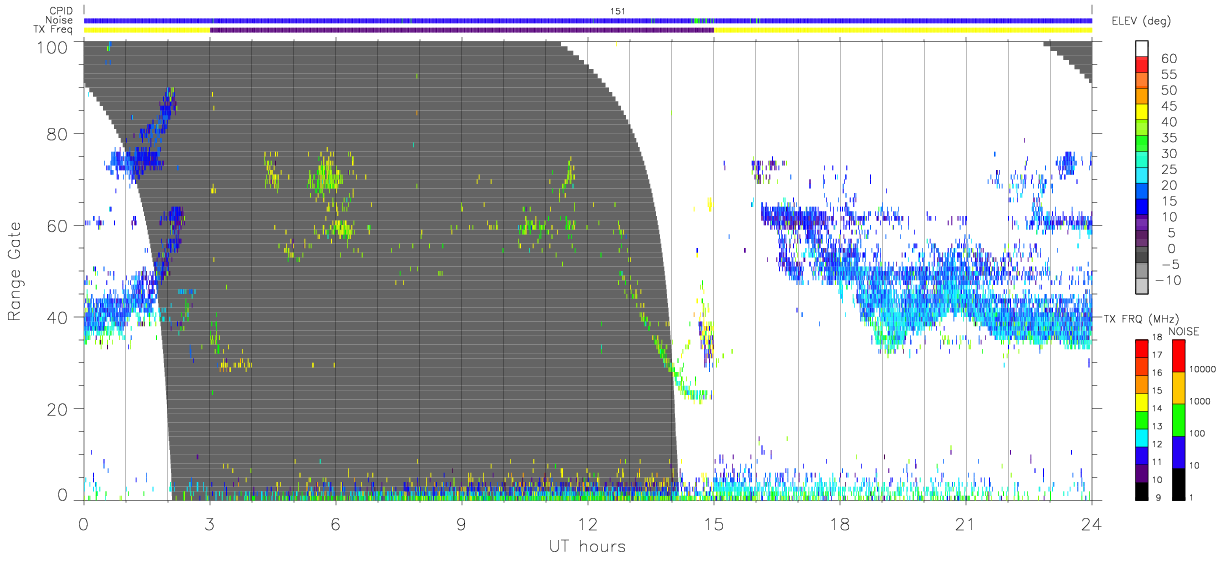Click the NOISE legend title

(1184, 331)
